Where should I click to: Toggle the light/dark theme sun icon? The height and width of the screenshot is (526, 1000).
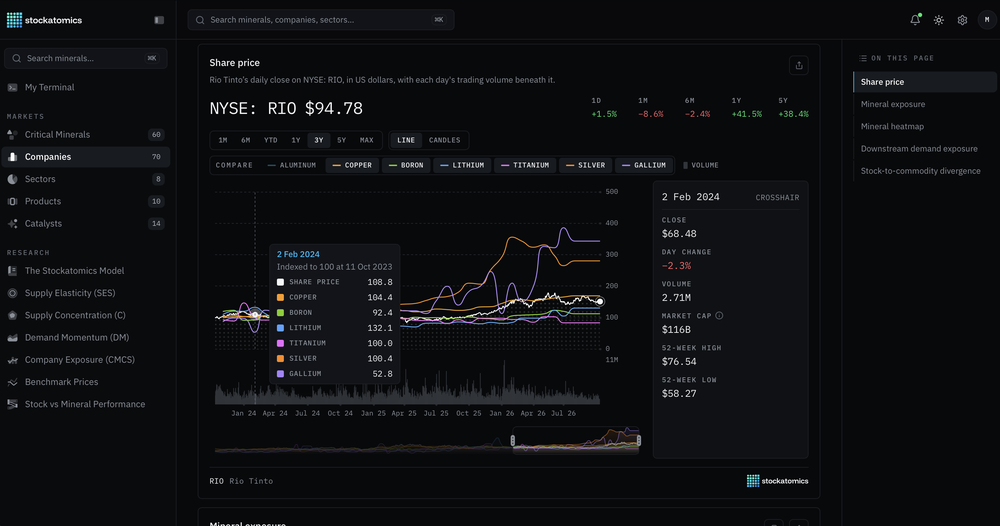(x=939, y=20)
